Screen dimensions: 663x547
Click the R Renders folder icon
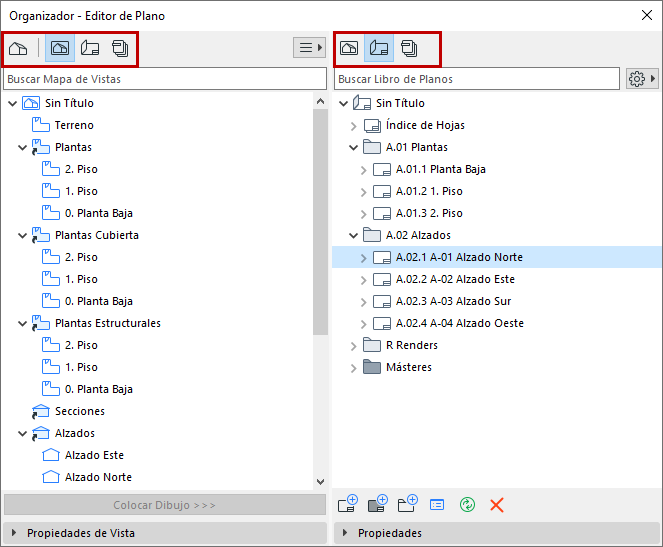coord(372,345)
